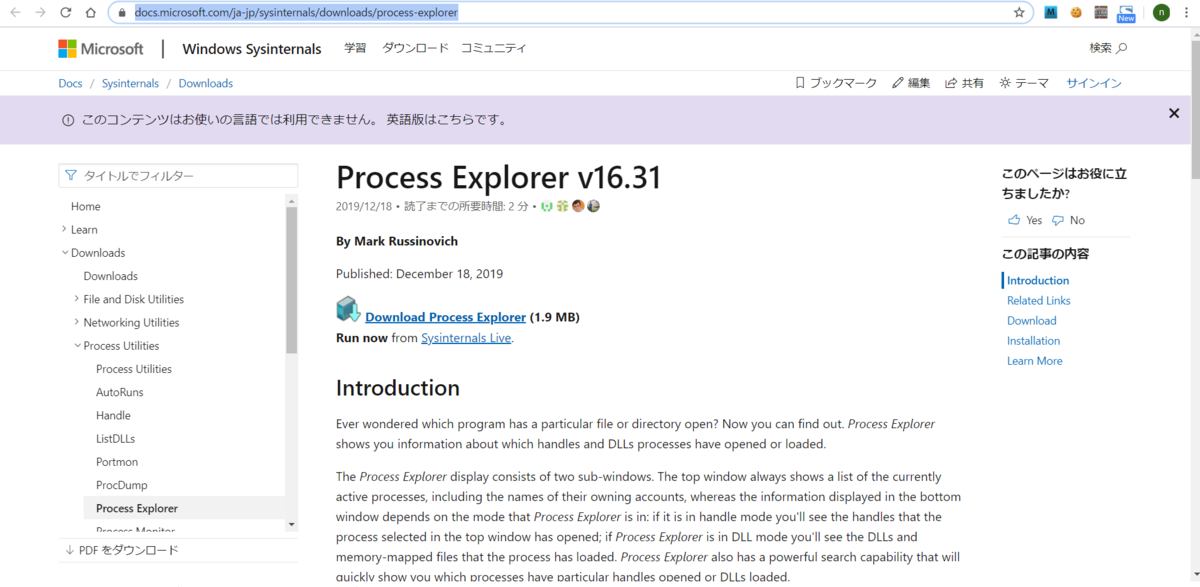Collapse Process Utilities tree node

[77, 346]
